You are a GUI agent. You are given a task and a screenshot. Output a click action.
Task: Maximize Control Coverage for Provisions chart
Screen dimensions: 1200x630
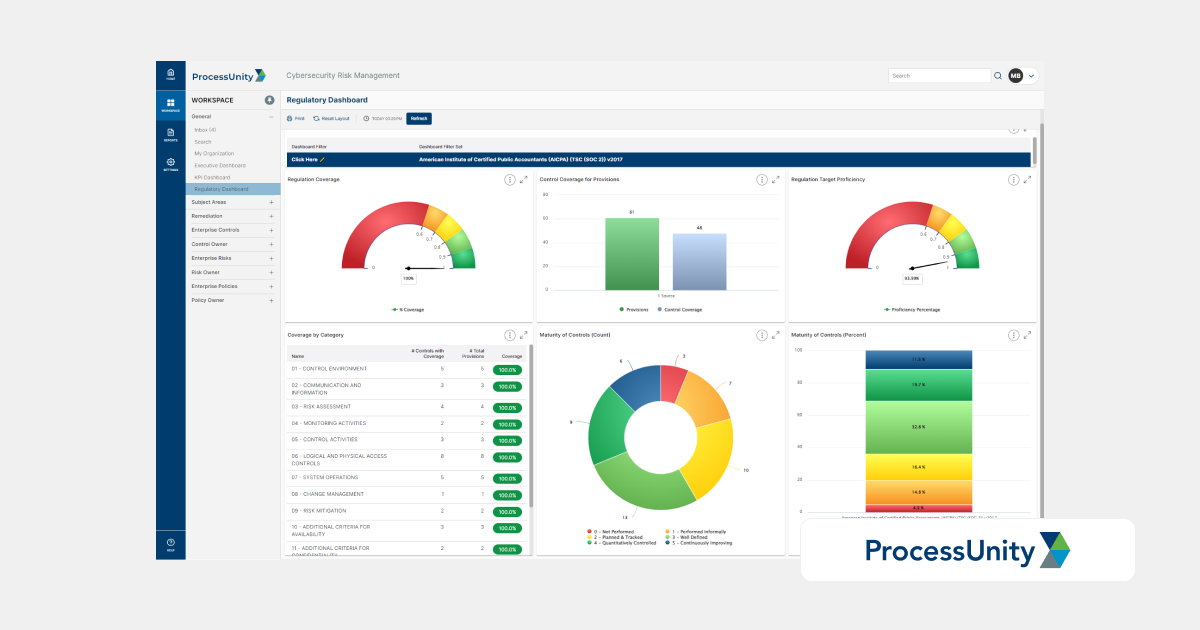click(x=776, y=180)
